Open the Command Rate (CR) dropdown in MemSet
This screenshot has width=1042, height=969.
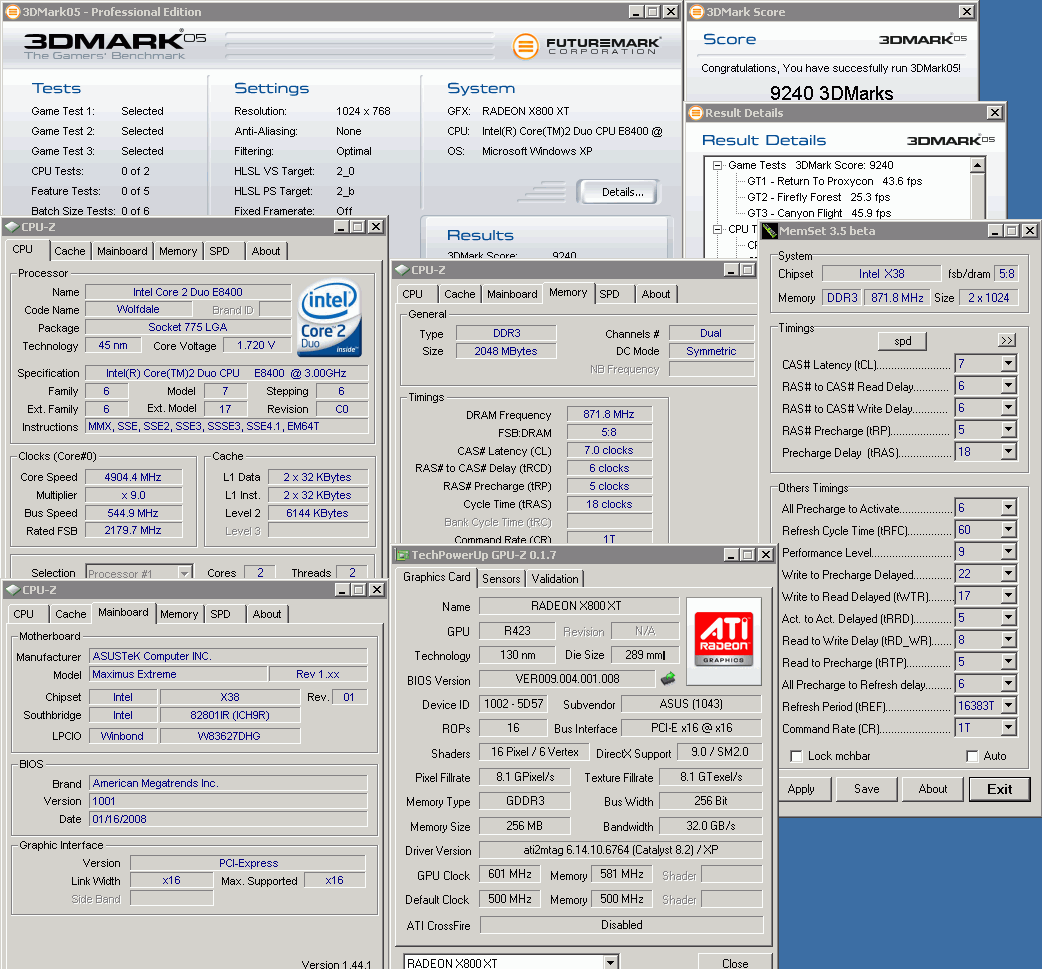pyautogui.click(x=1009, y=727)
